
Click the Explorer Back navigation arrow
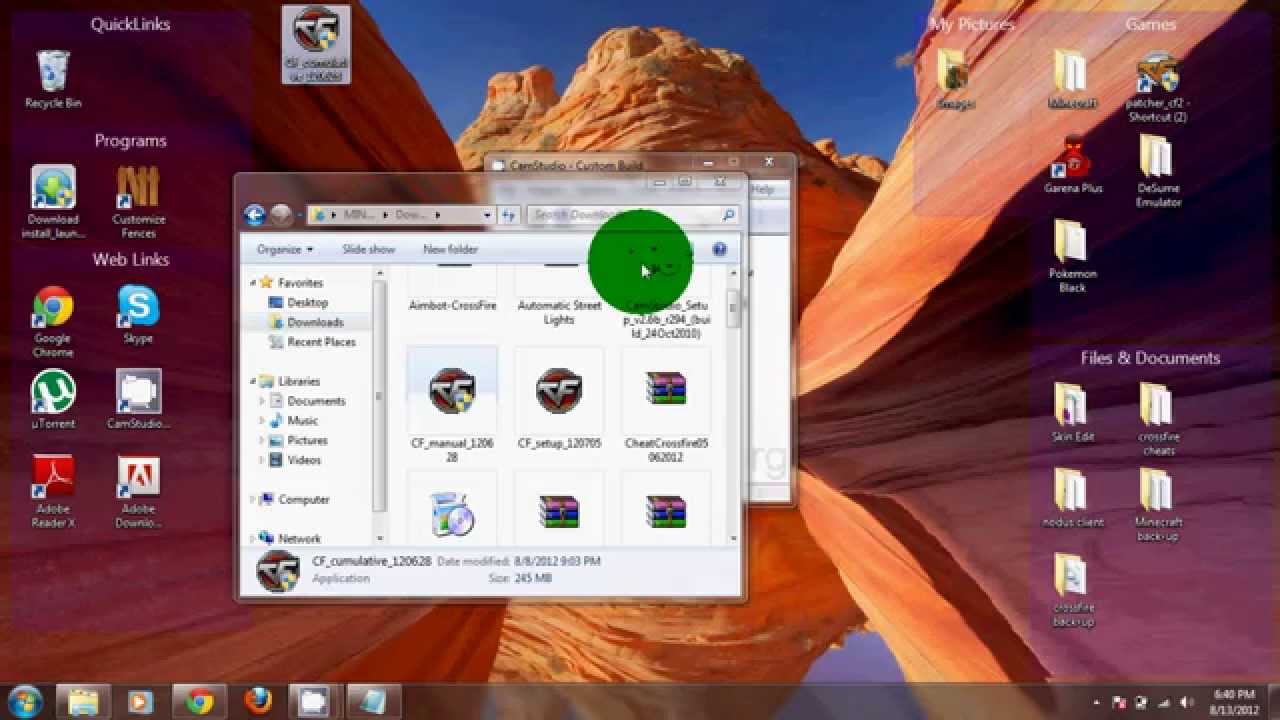pyautogui.click(x=254, y=215)
